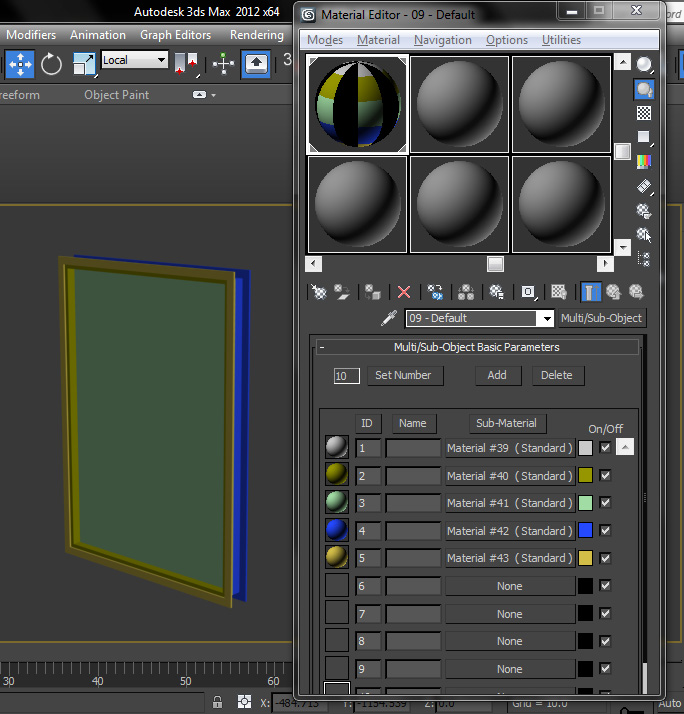Disable sub-material ID 3 checkbox
The height and width of the screenshot is (714, 684).
[605, 503]
